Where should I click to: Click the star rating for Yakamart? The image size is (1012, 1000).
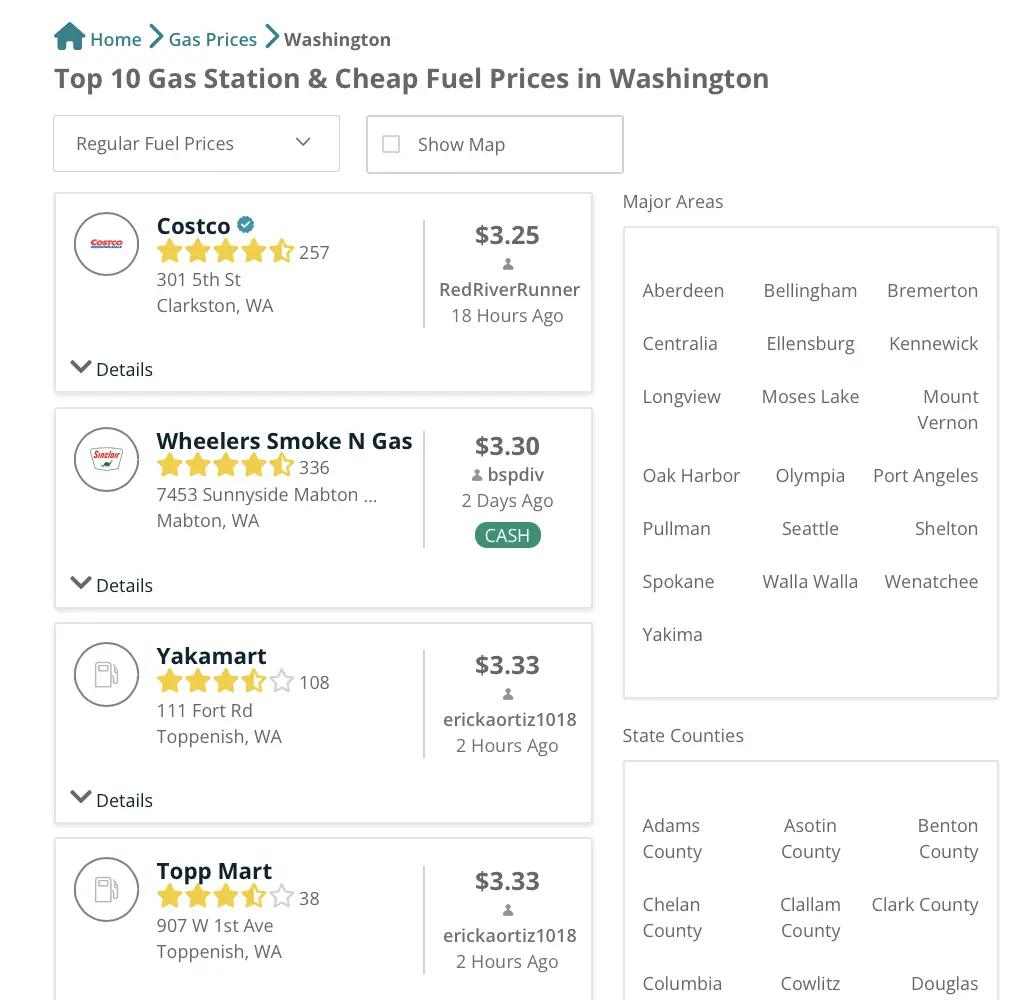tap(225, 682)
